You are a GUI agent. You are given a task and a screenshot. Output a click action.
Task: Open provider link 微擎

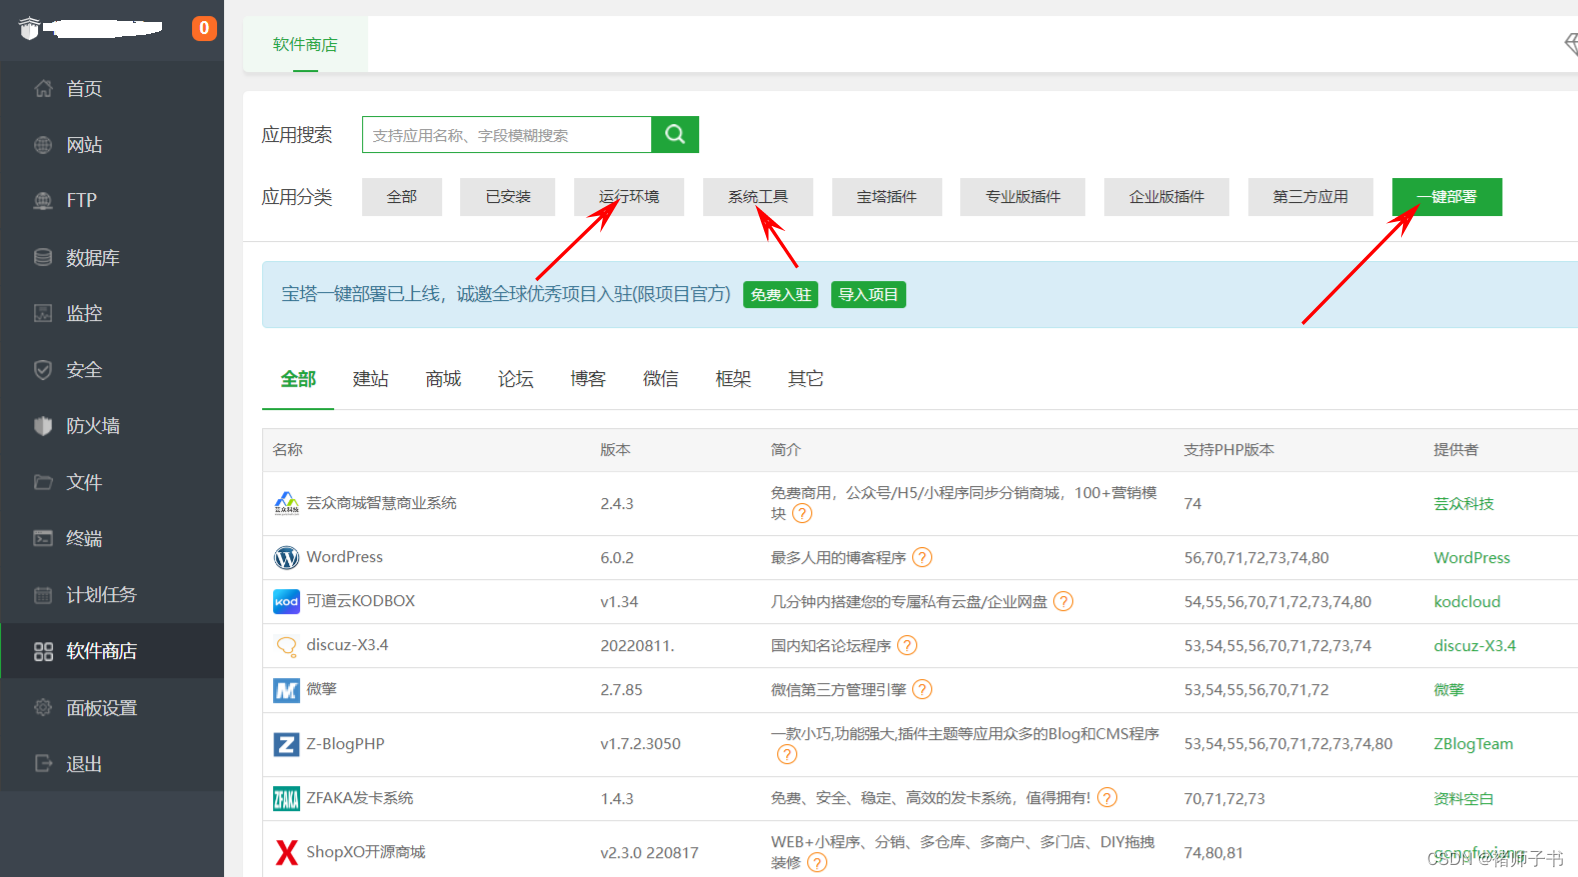1448,690
